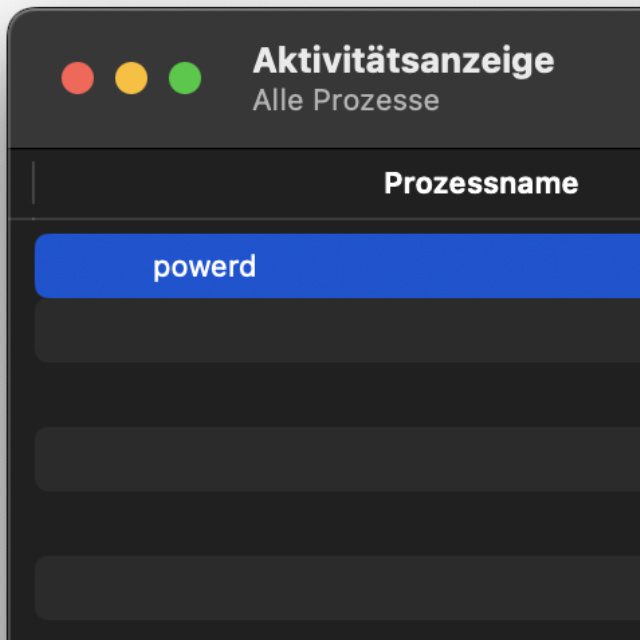
Task: Click the column divider left of Prozessname
Action: point(33,184)
